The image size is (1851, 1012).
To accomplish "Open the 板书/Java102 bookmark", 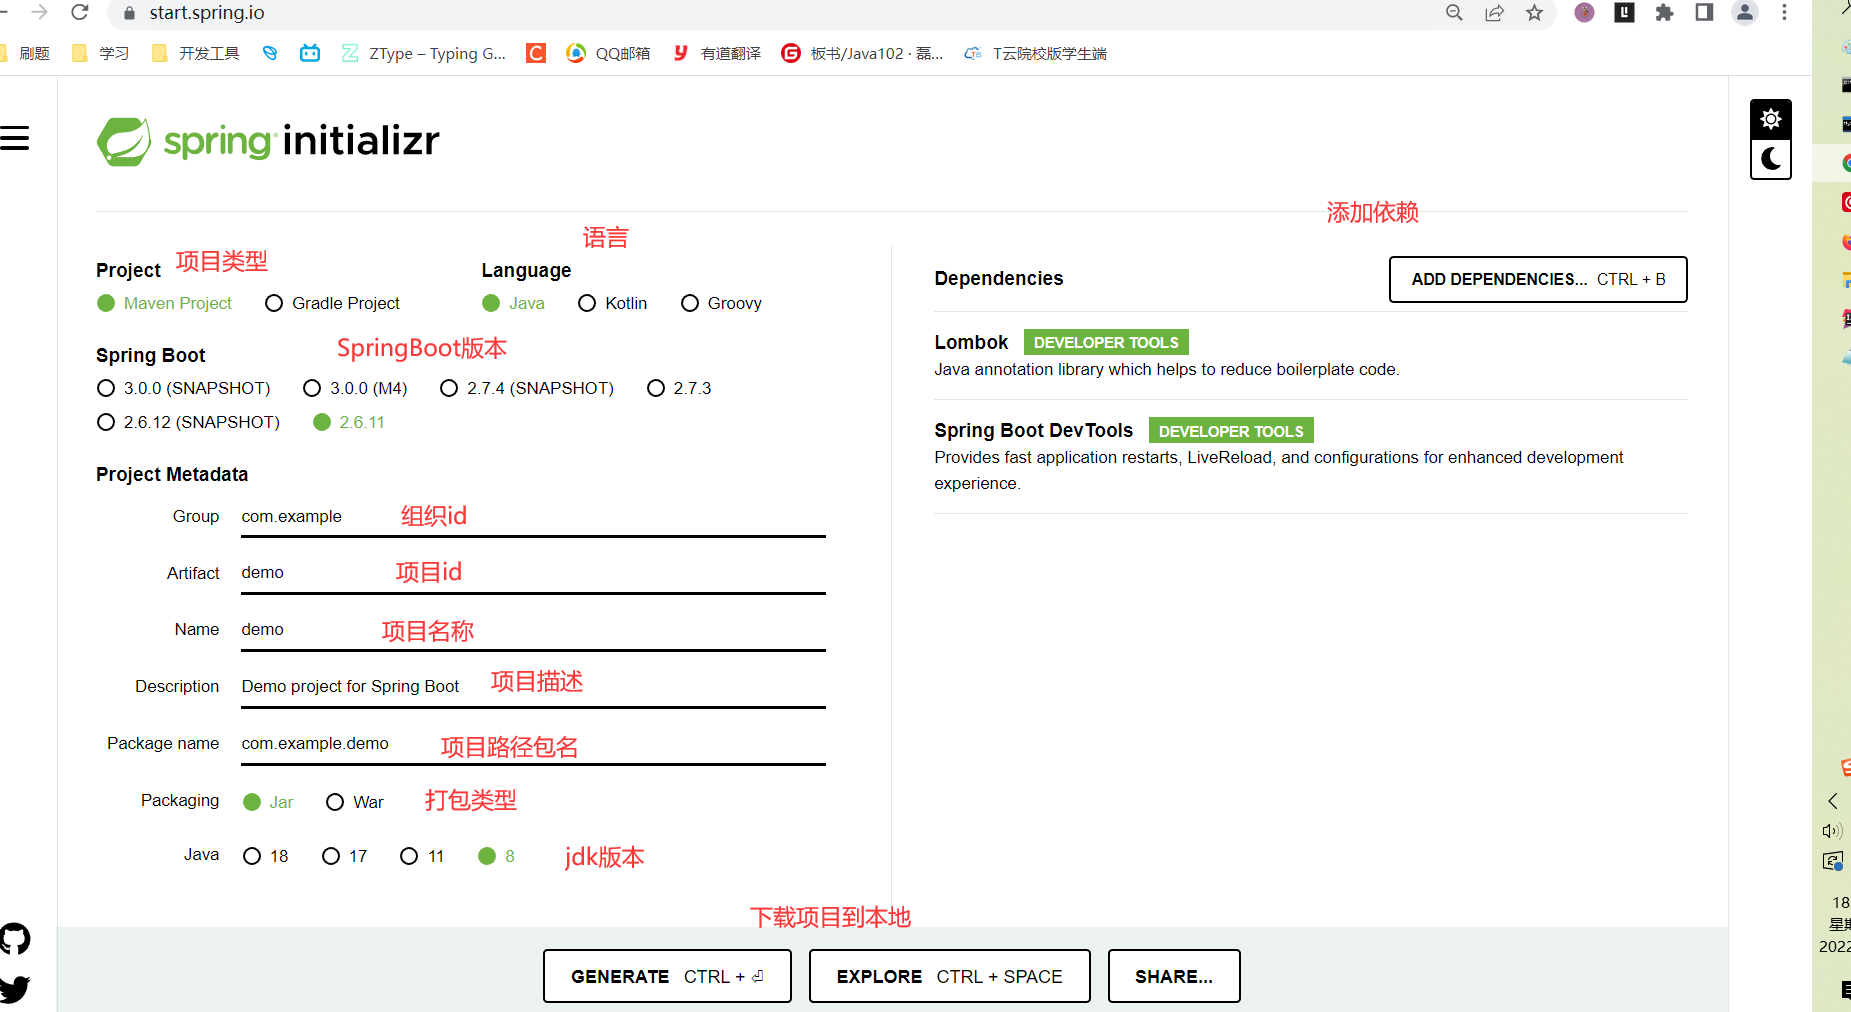I will (x=862, y=53).
